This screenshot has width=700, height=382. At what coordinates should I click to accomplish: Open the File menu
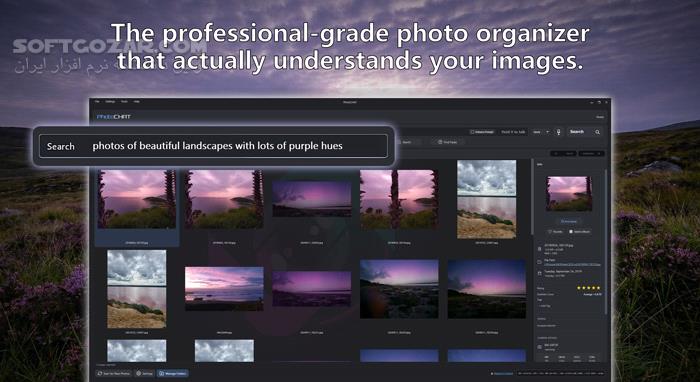coord(97,102)
